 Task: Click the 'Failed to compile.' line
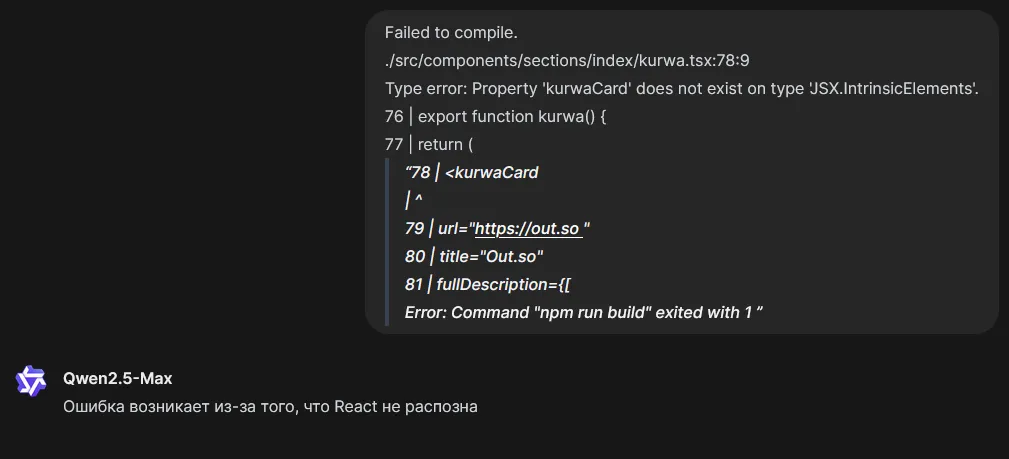point(451,32)
